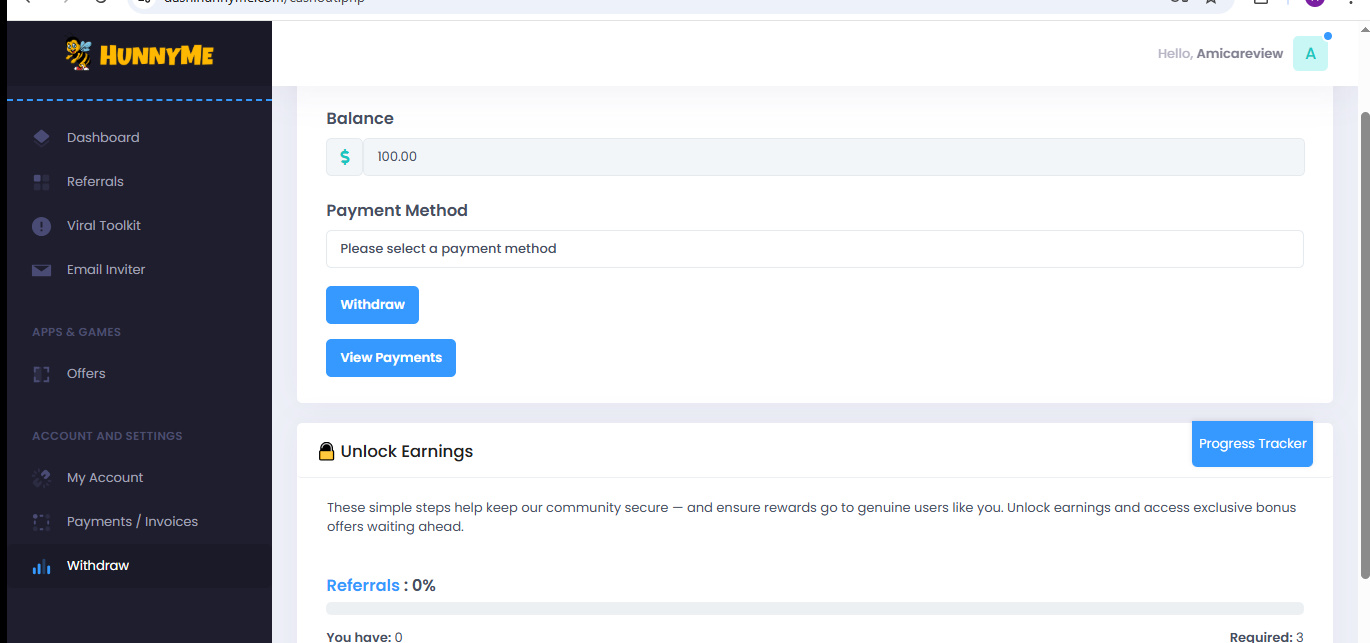Open the Progress Tracker button
Image resolution: width=1370 pixels, height=643 pixels.
point(1252,444)
